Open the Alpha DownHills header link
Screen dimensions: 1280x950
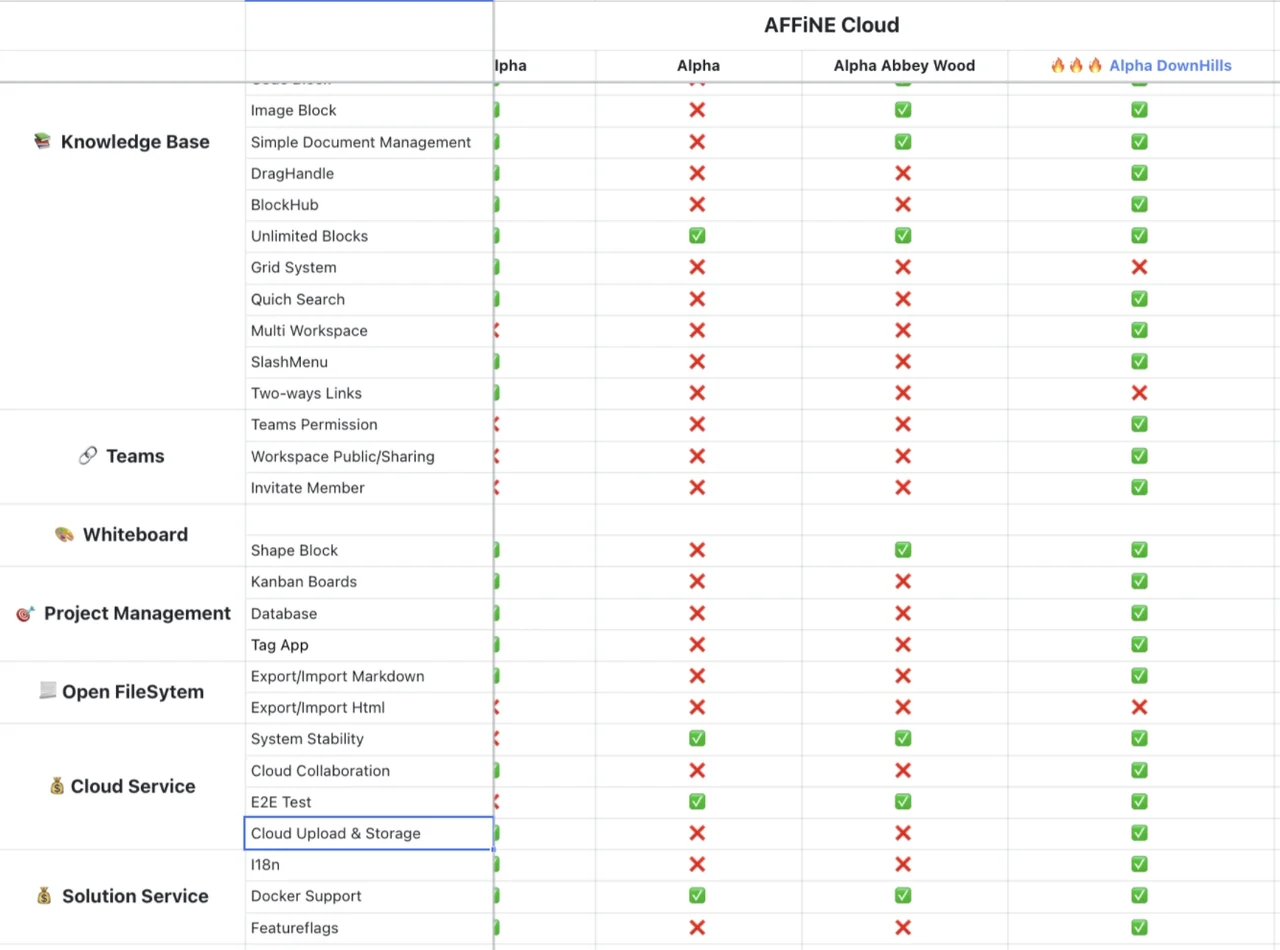pyautogui.click(x=1170, y=66)
